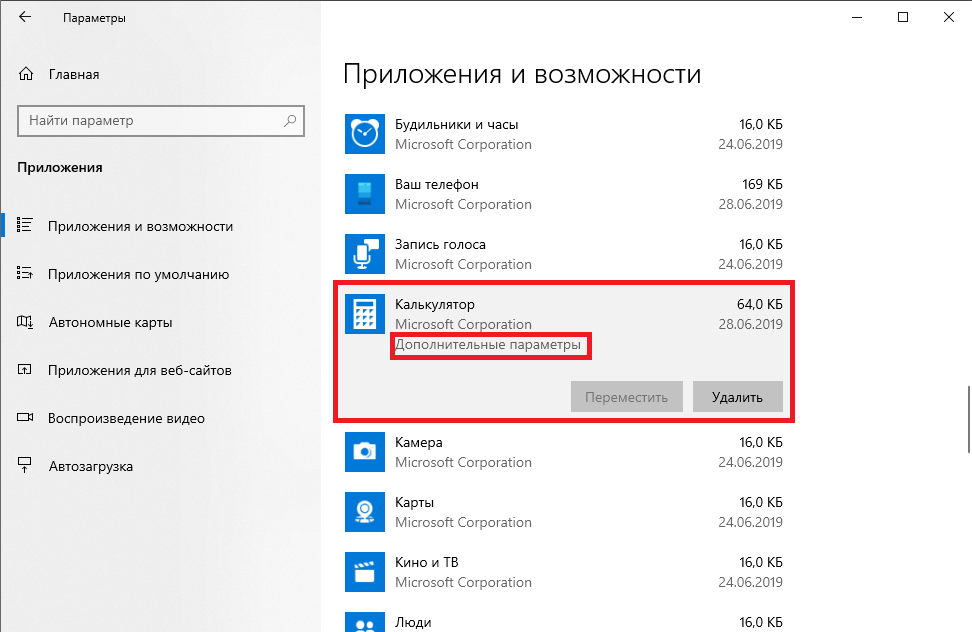This screenshot has width=972, height=632.
Task: Click the back arrow in Settings header
Action: click(25, 17)
